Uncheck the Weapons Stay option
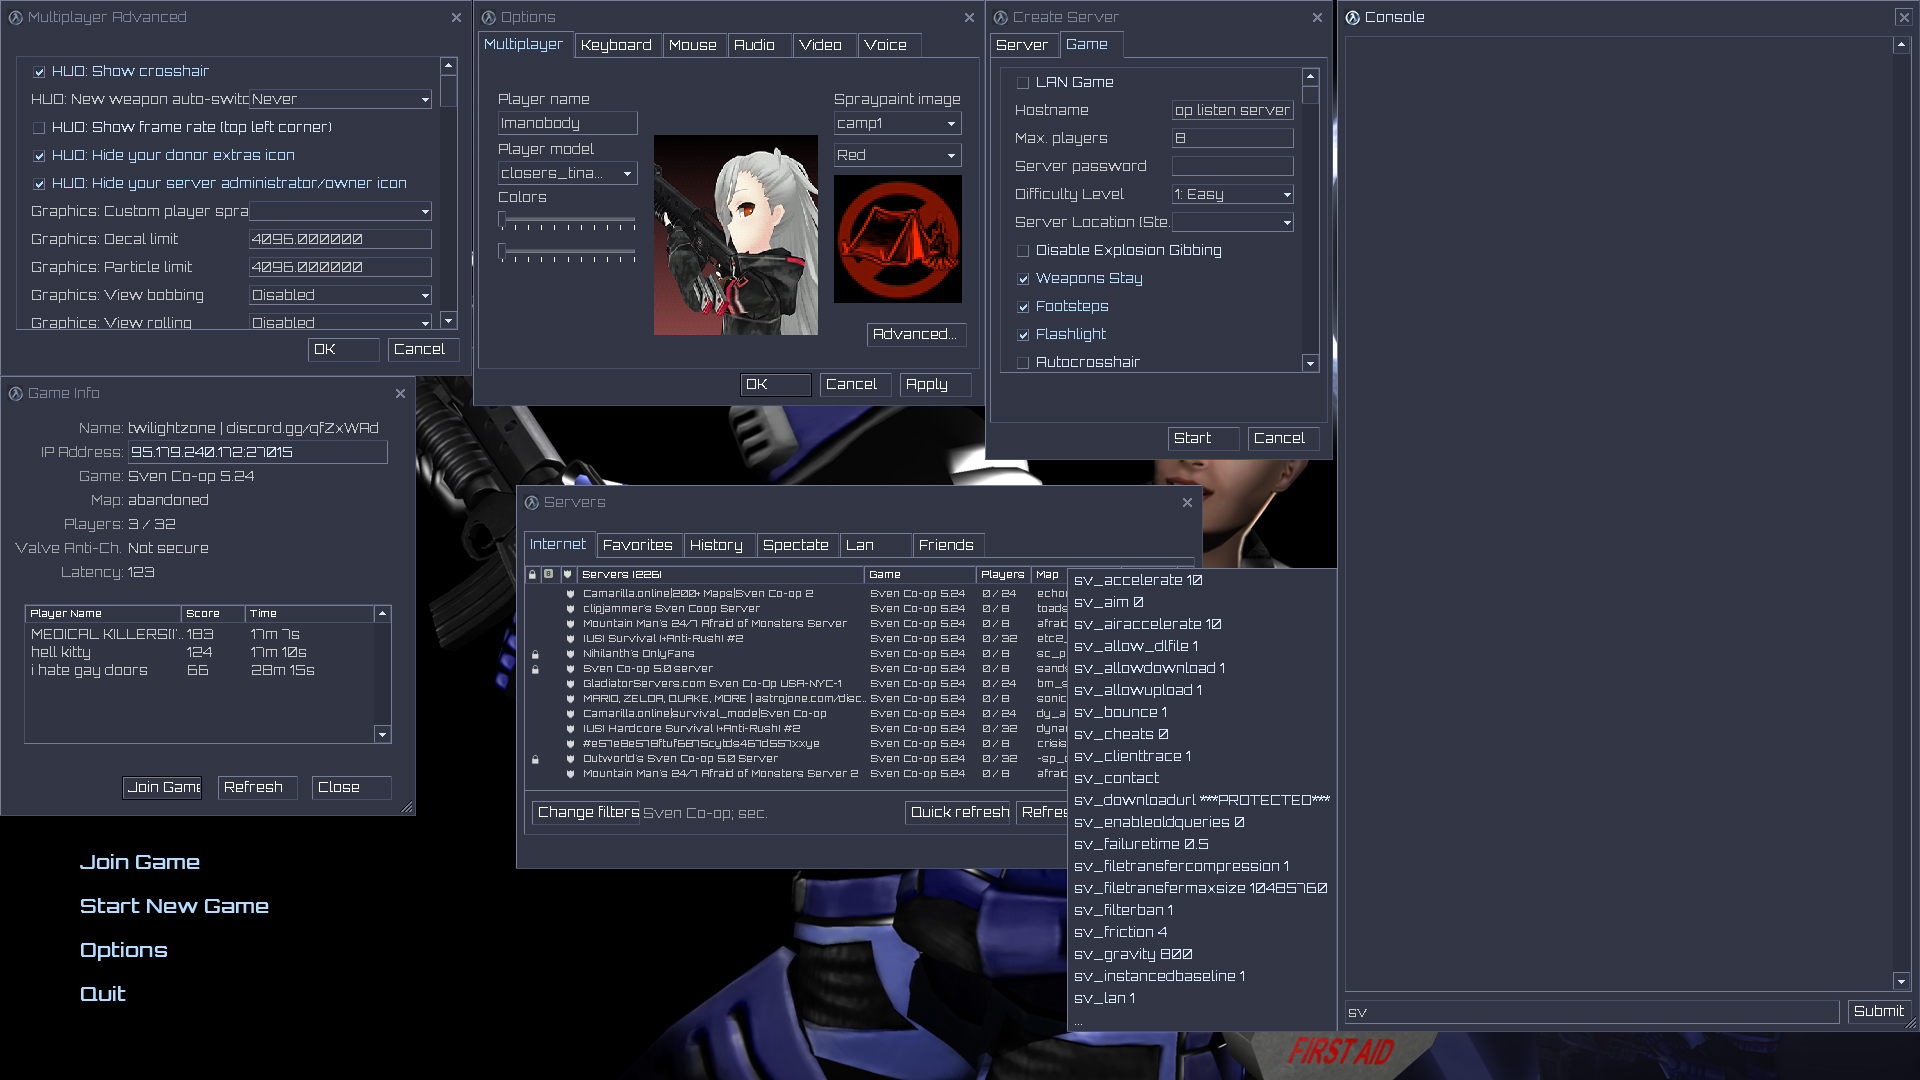This screenshot has width=1920, height=1080. pyautogui.click(x=1023, y=279)
